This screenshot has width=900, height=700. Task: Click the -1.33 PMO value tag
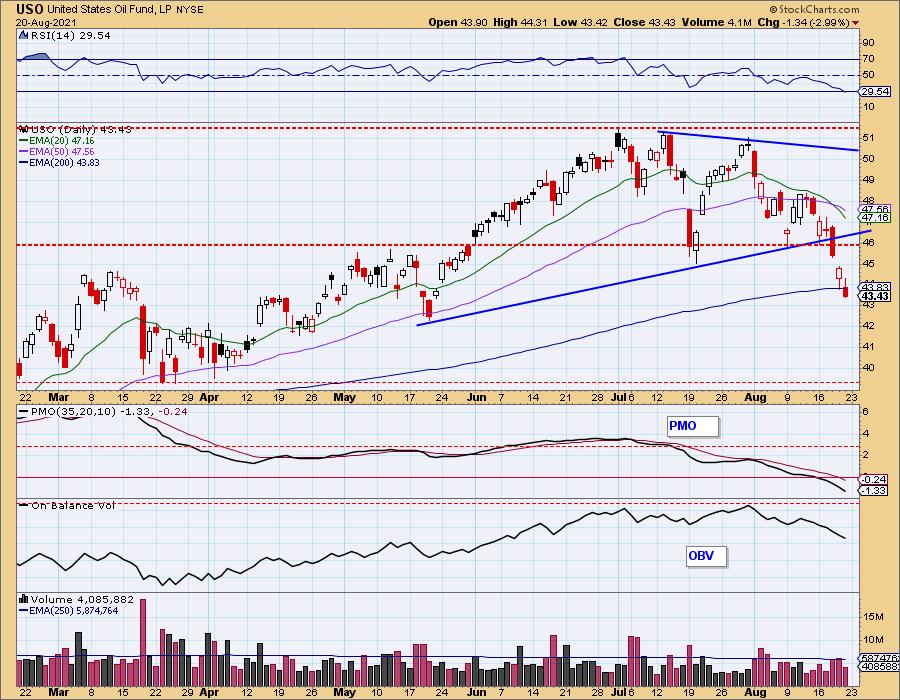coord(875,491)
